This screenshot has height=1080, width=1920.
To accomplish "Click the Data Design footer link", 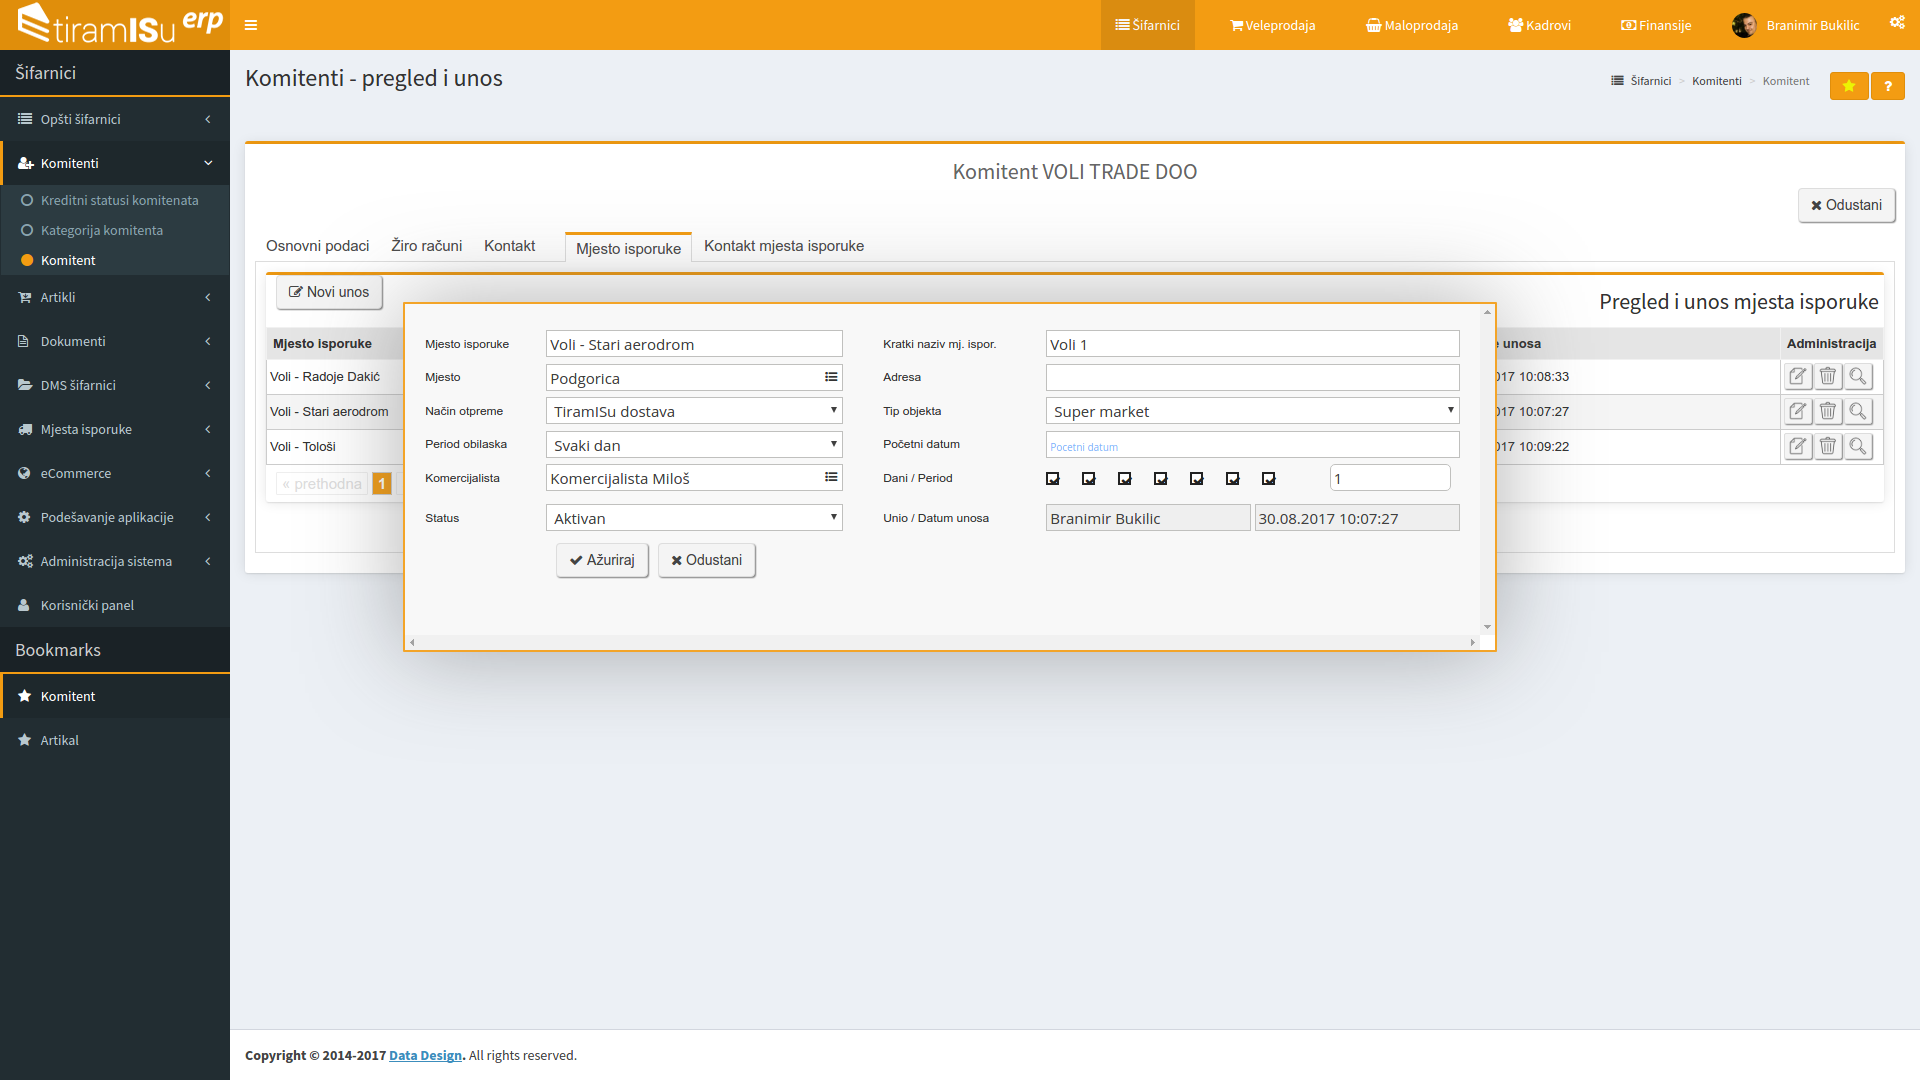I will [x=425, y=1055].
